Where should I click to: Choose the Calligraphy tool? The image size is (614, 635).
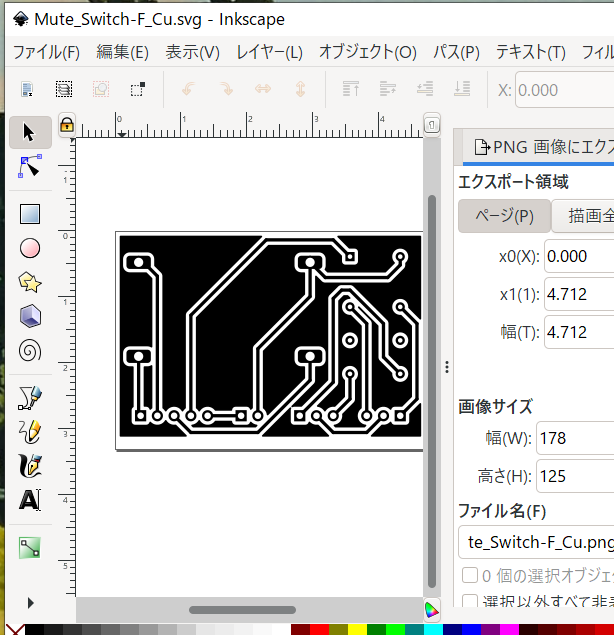pyautogui.click(x=30, y=466)
